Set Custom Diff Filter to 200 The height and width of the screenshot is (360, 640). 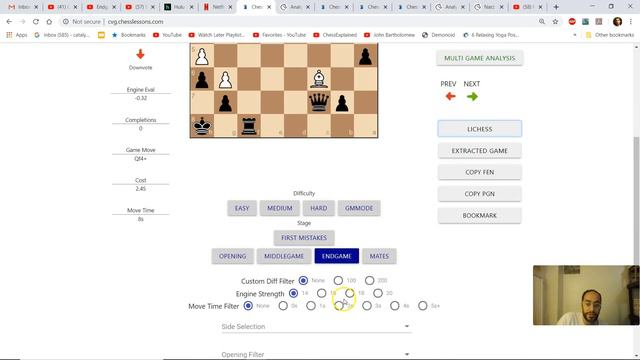369,280
